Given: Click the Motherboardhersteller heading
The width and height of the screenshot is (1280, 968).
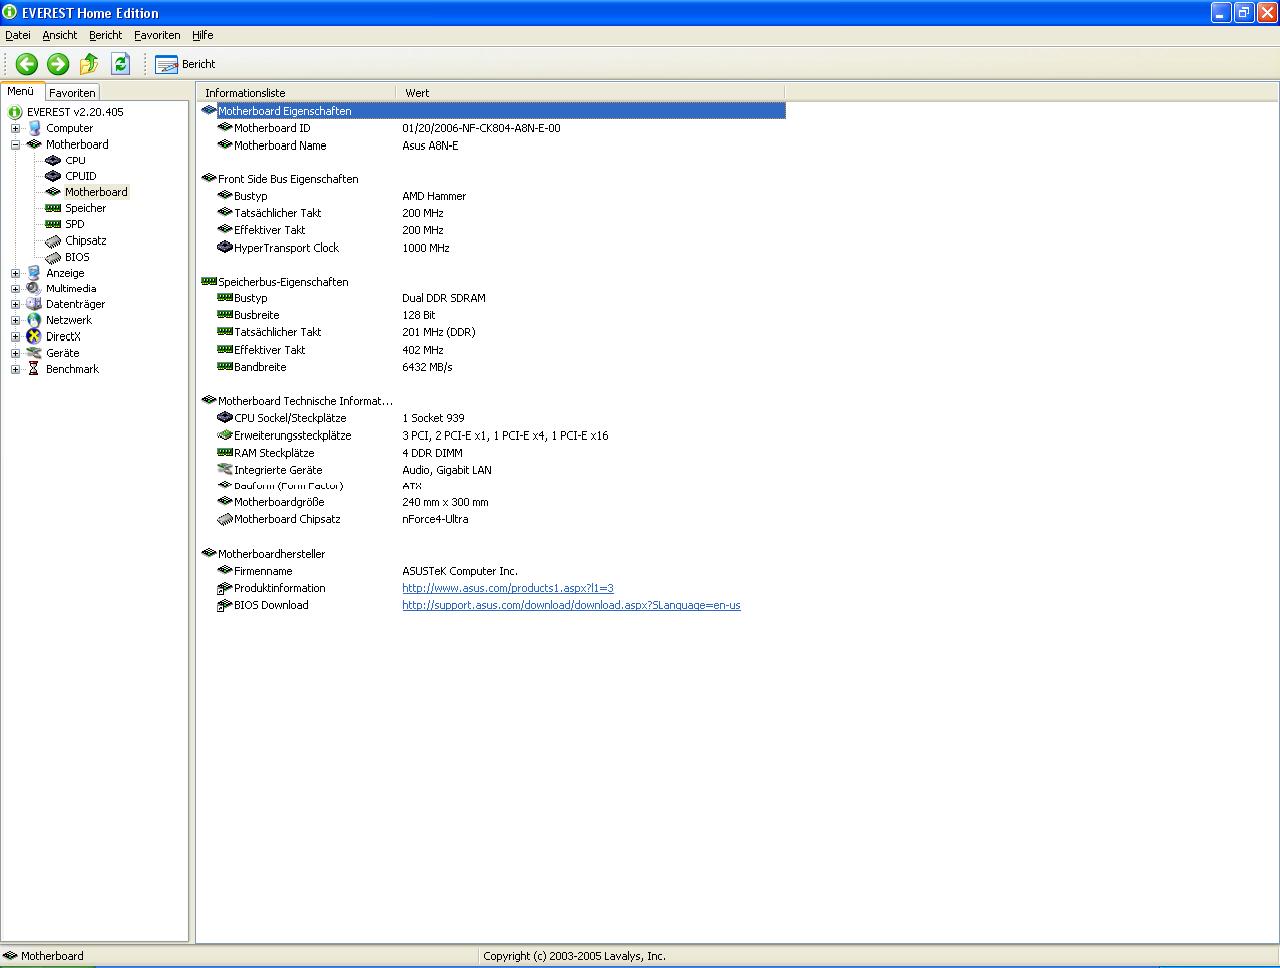Looking at the screenshot, I should pyautogui.click(x=271, y=554).
